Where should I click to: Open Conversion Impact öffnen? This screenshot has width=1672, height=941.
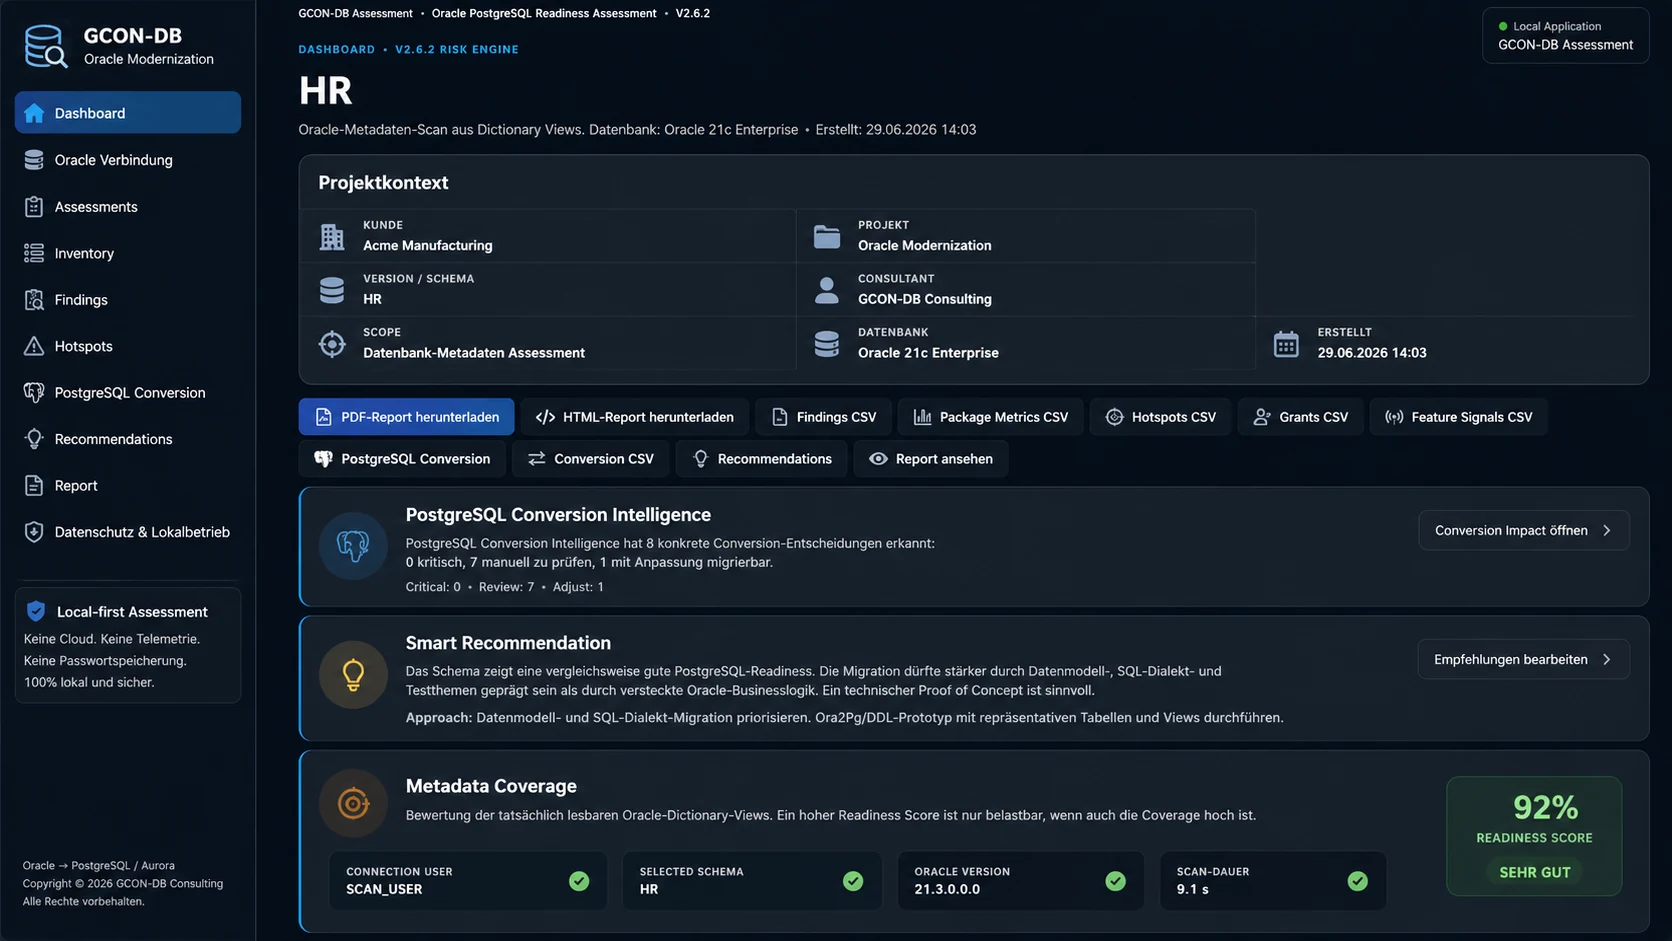tap(1523, 531)
